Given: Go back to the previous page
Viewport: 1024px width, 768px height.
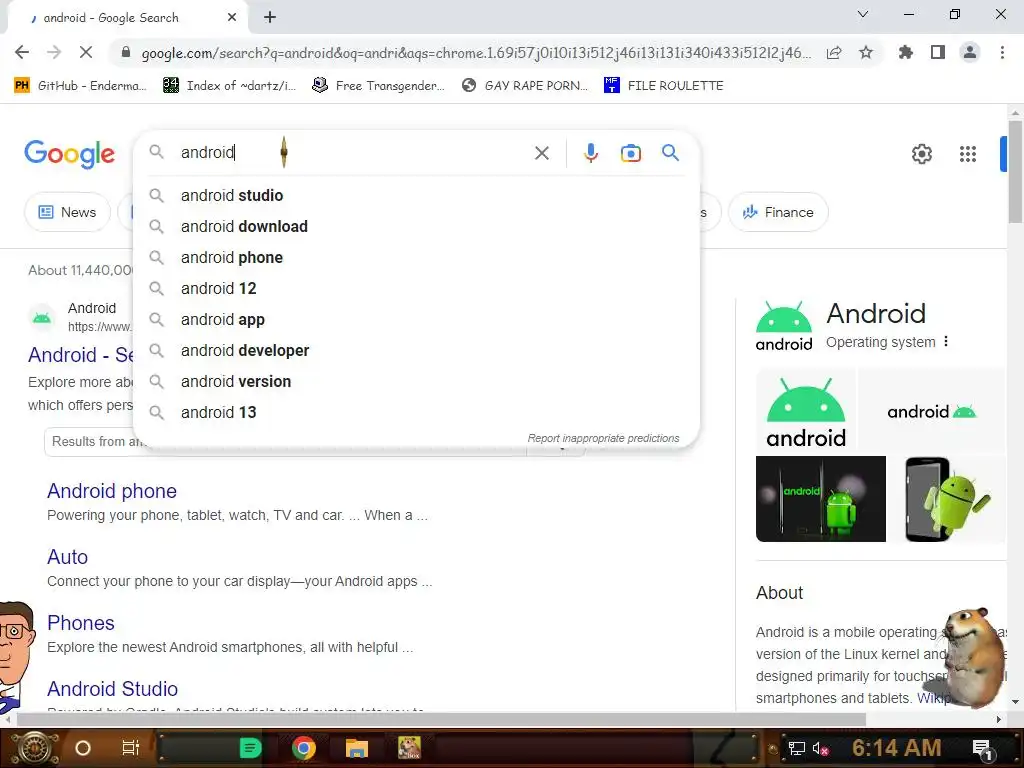Looking at the screenshot, I should tap(22, 52).
